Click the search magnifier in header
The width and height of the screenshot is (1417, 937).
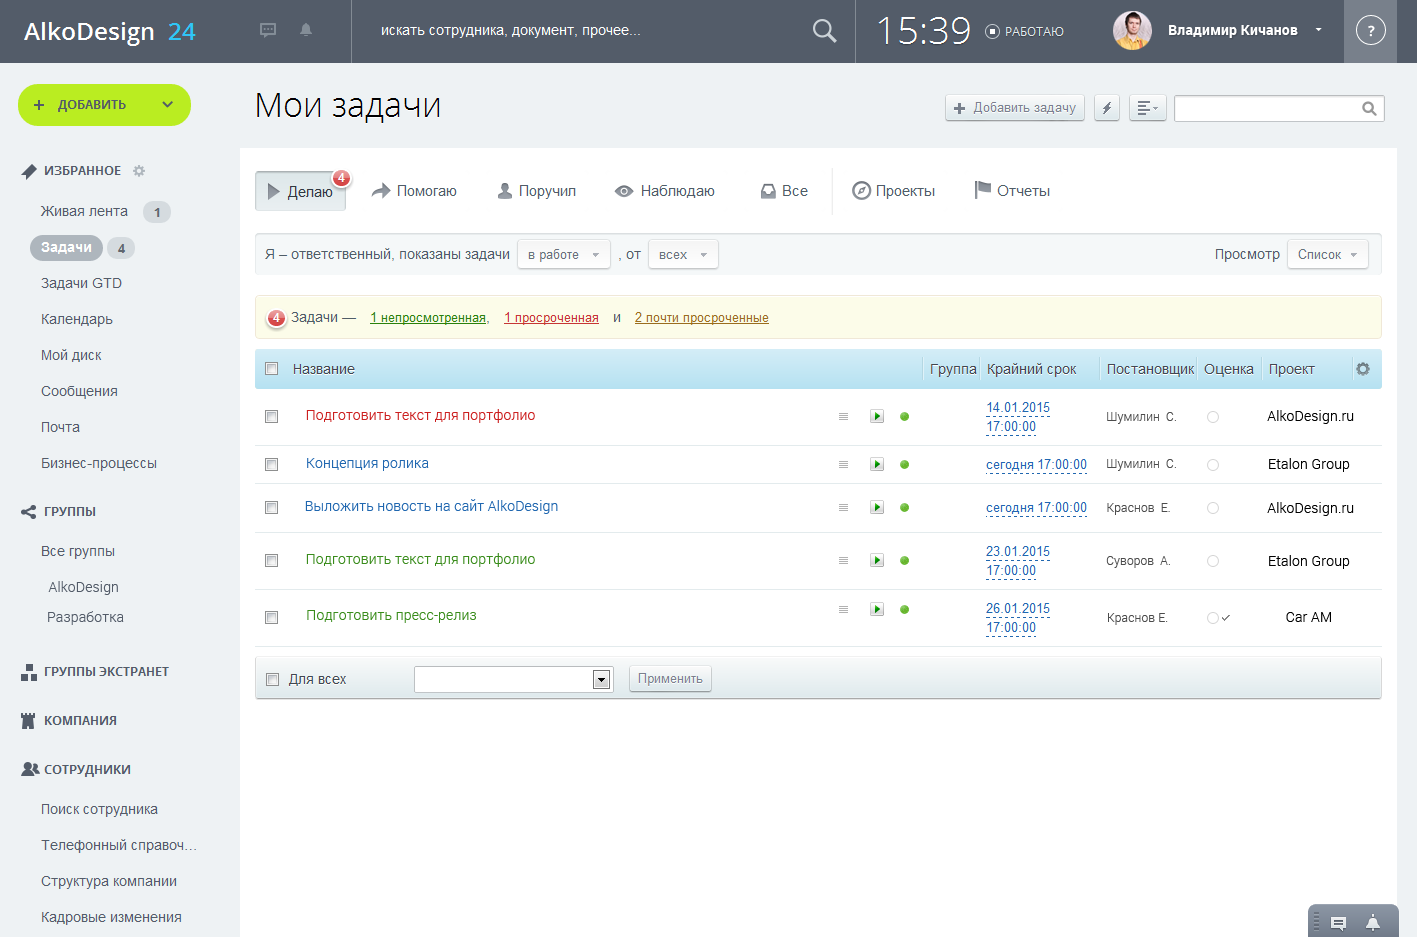point(824,31)
